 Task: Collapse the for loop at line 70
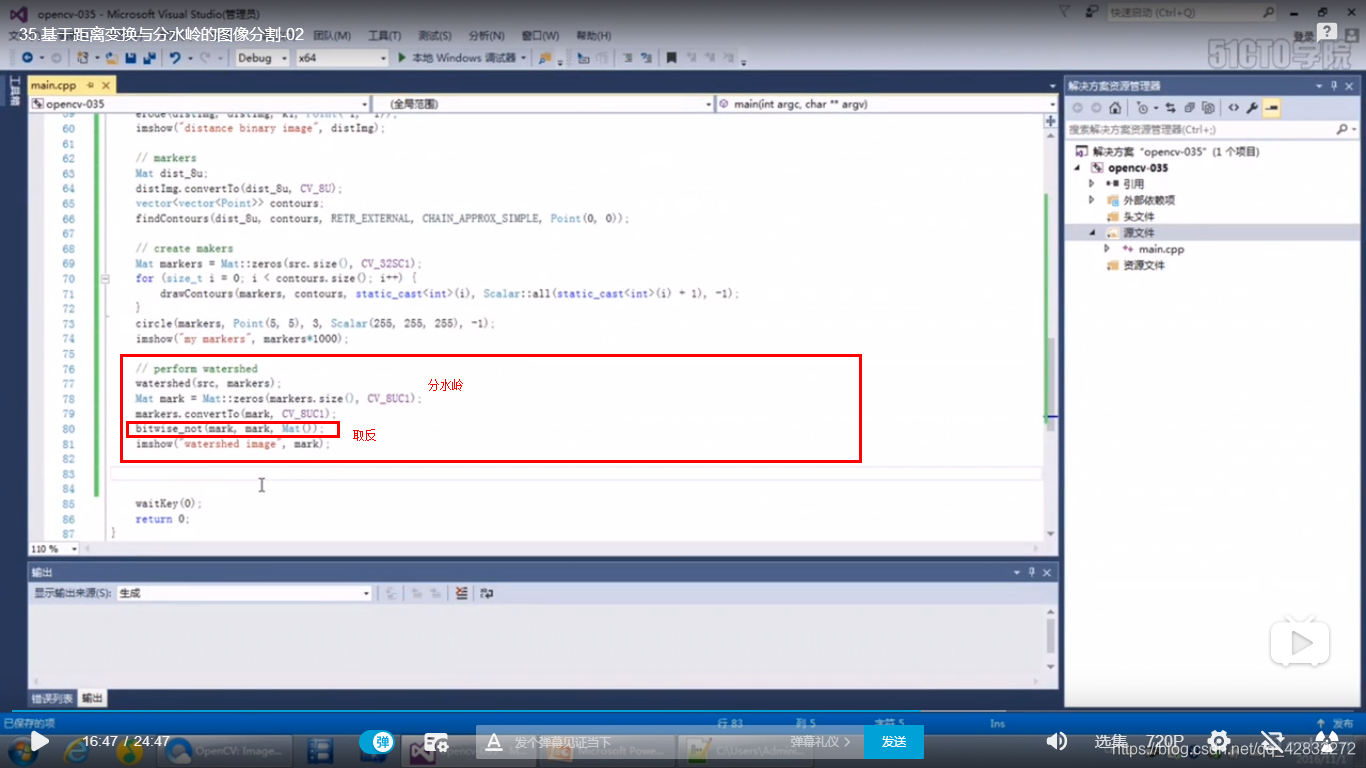pyautogui.click(x=105, y=279)
